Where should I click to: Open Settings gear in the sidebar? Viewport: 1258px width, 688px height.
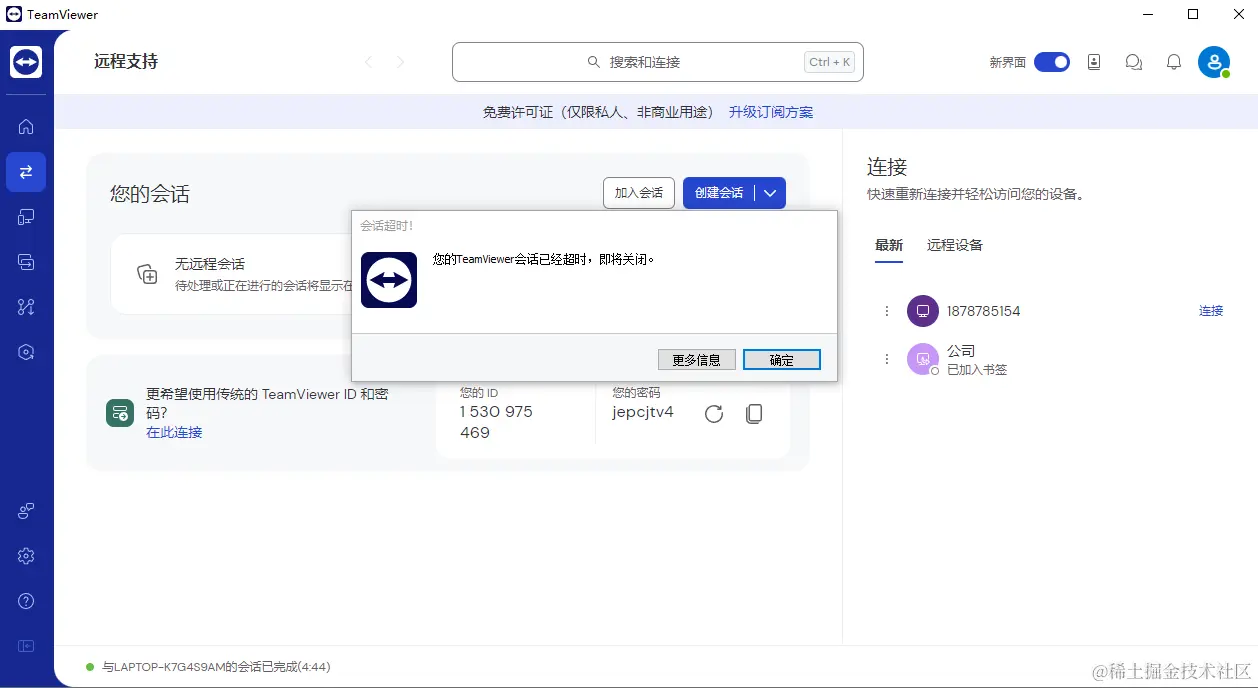point(26,556)
